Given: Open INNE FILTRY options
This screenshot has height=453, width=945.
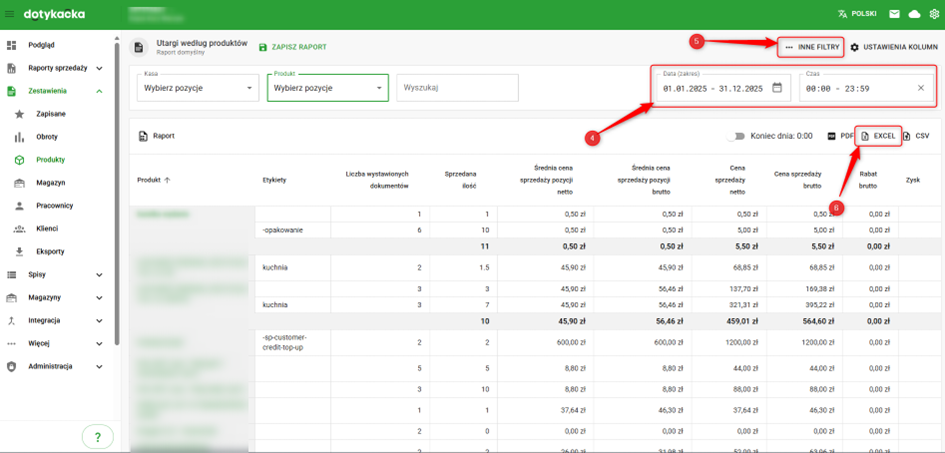Looking at the screenshot, I should (811, 46).
